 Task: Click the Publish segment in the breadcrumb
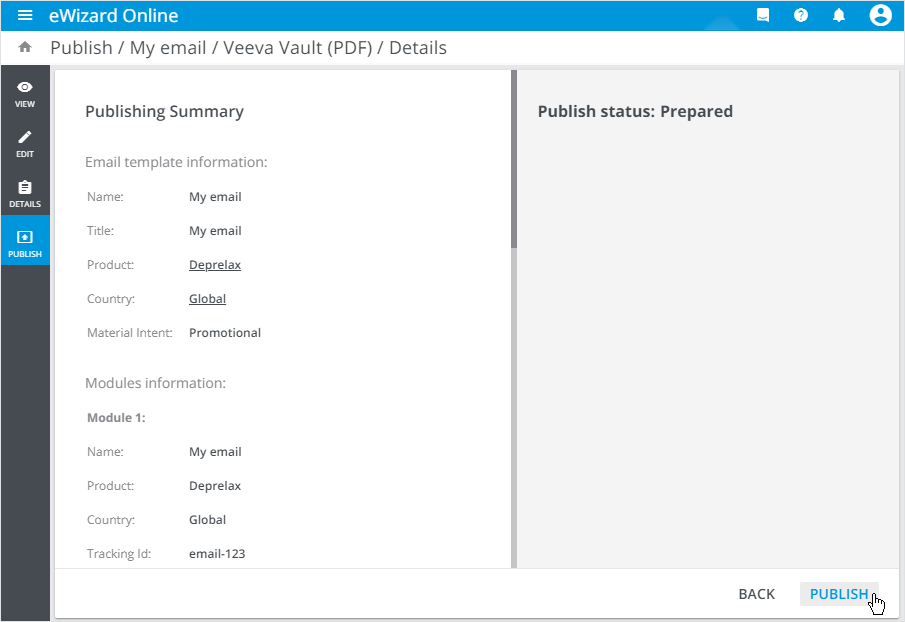[81, 48]
